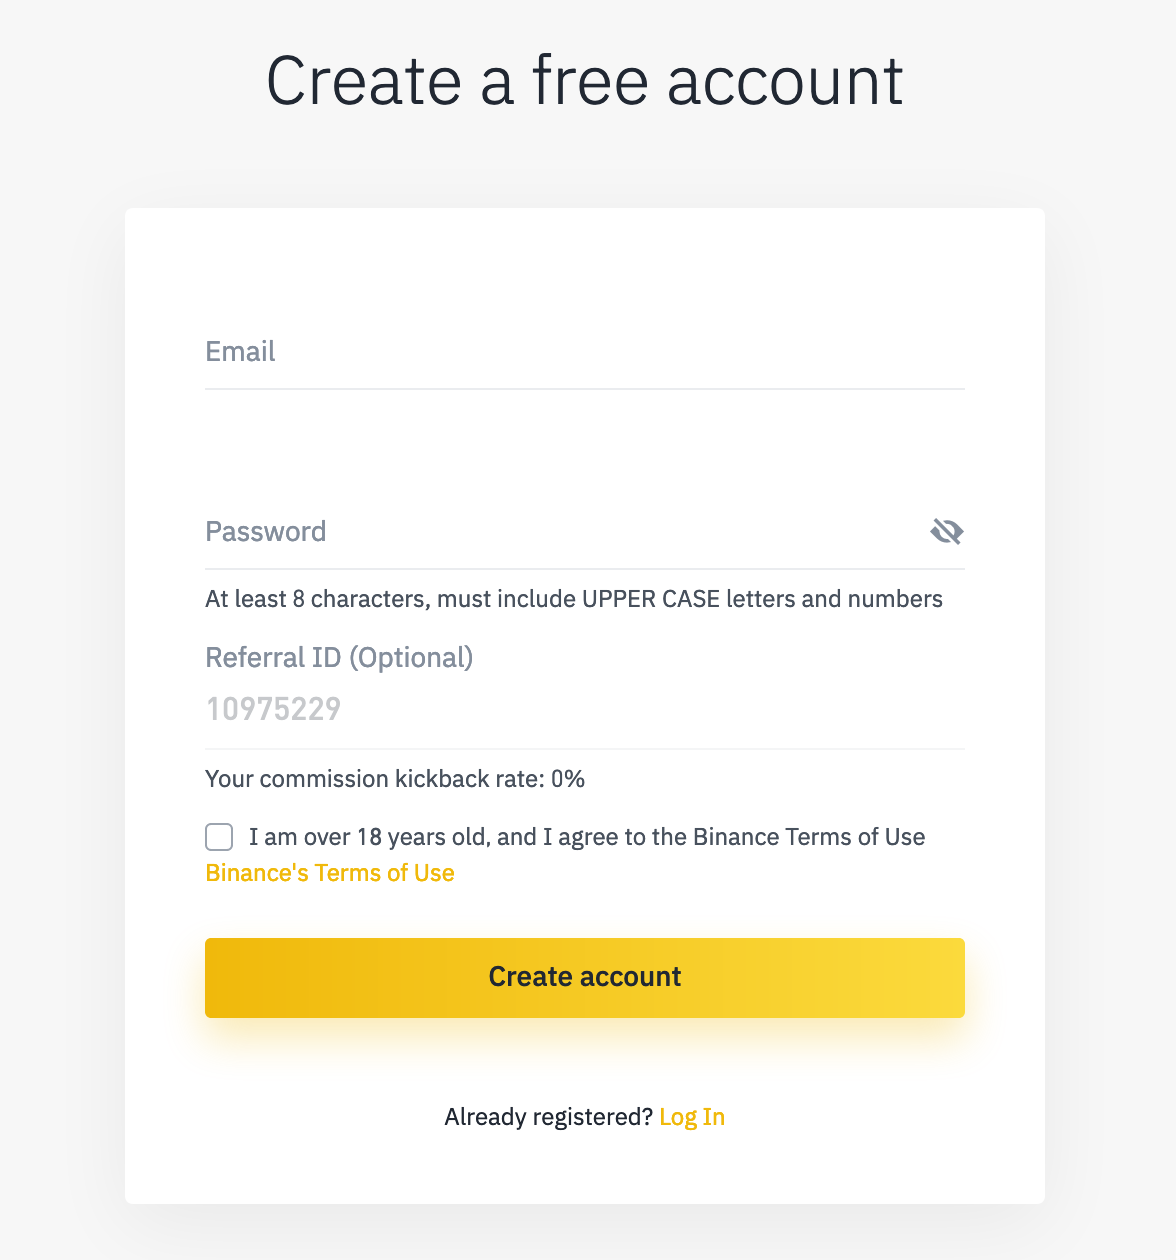Click the commission kickback rate text

pyautogui.click(x=395, y=779)
